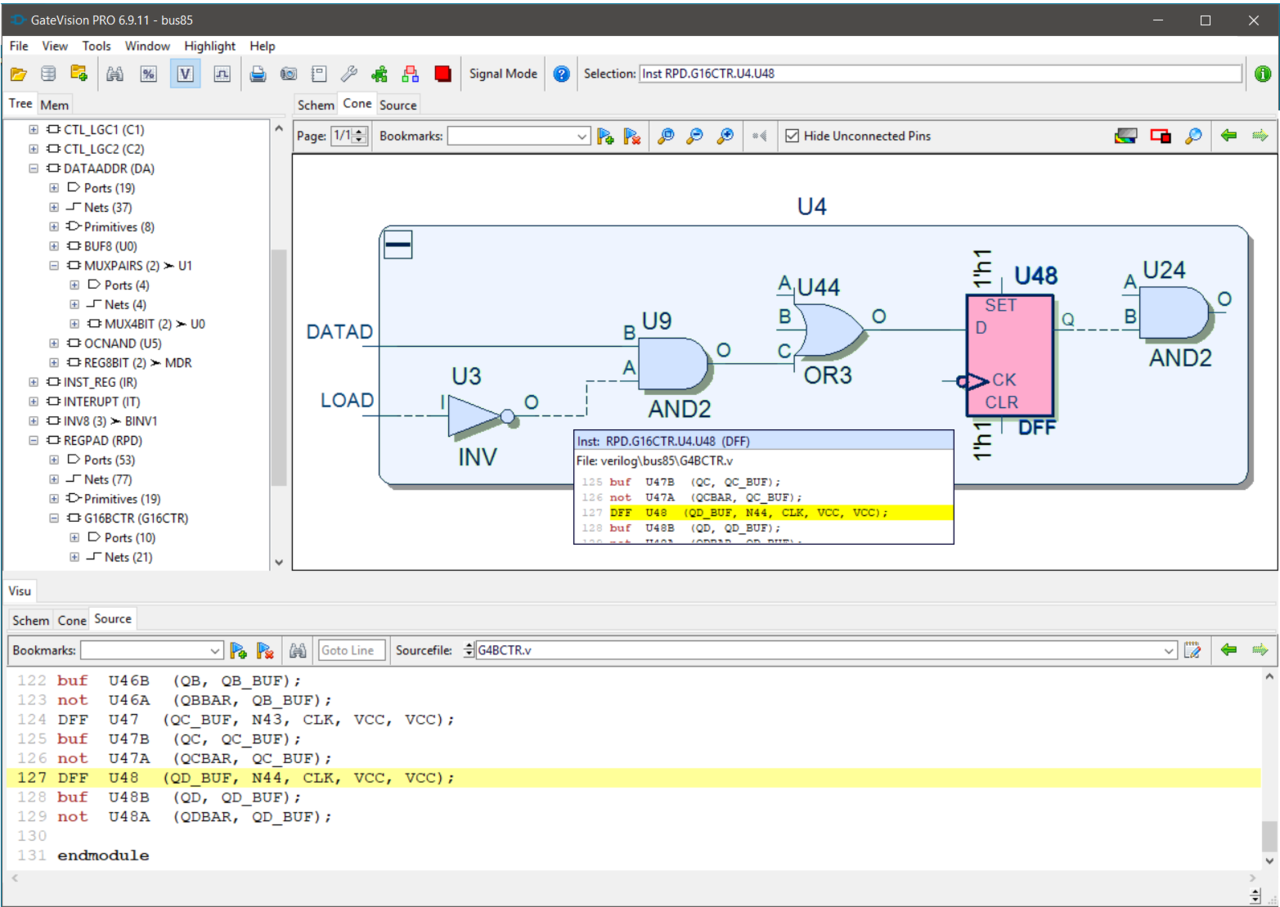Click the blue help question mark icon

point(561,74)
